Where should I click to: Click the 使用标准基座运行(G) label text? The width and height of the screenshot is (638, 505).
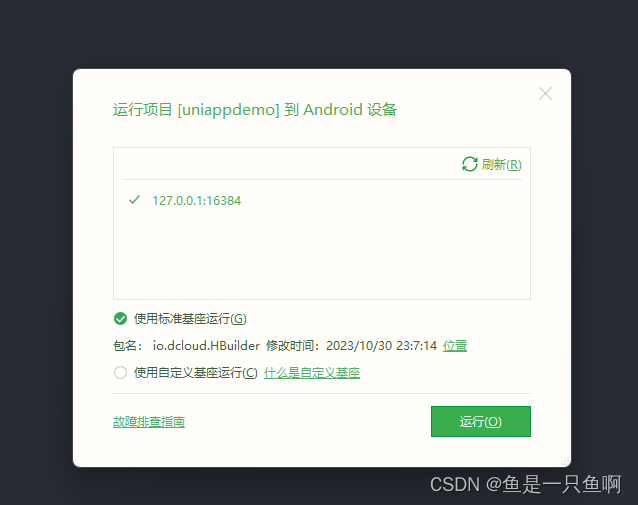(x=190, y=319)
